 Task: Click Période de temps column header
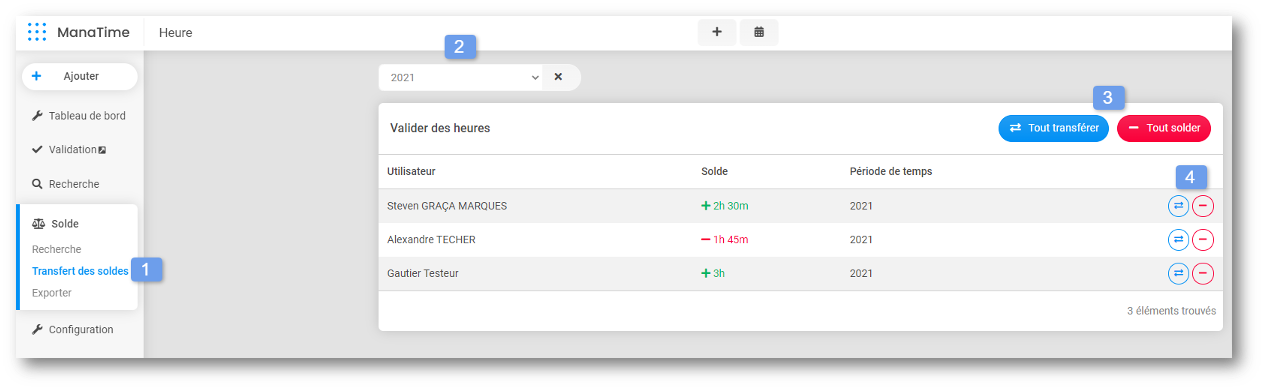(x=891, y=172)
